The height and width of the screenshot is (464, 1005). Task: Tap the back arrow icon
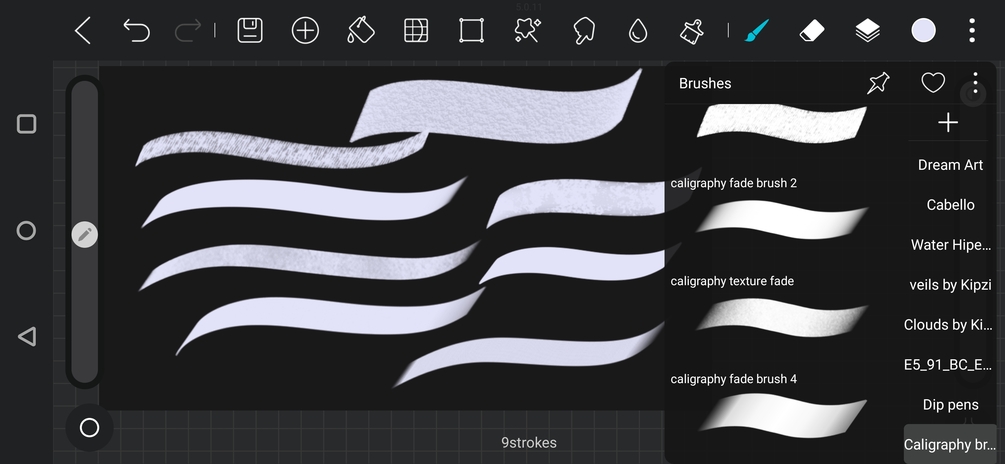tap(83, 30)
